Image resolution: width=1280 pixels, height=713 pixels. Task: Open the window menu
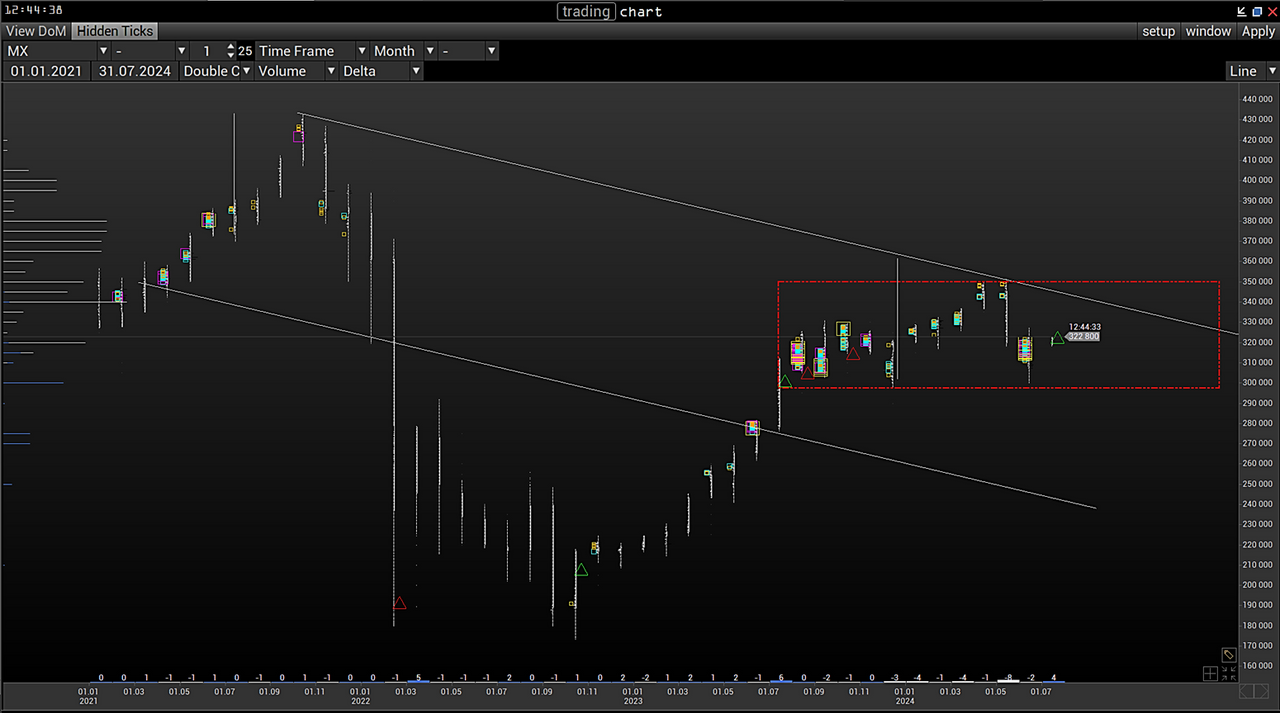click(1208, 31)
